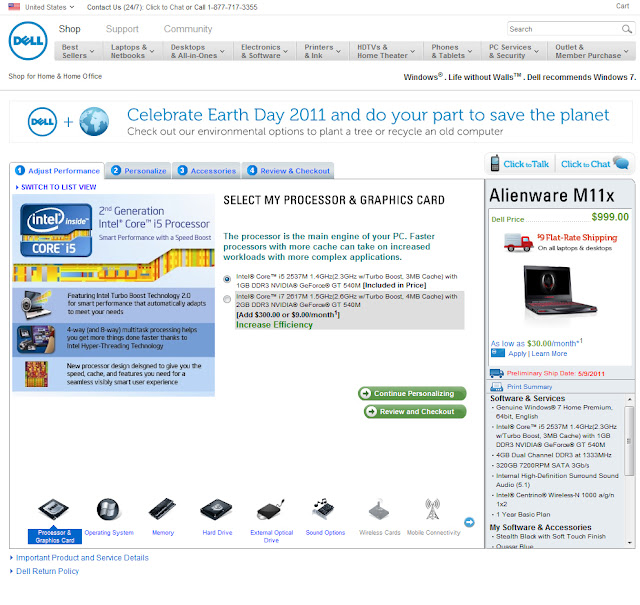Click the Print Summary link

pos(529,387)
